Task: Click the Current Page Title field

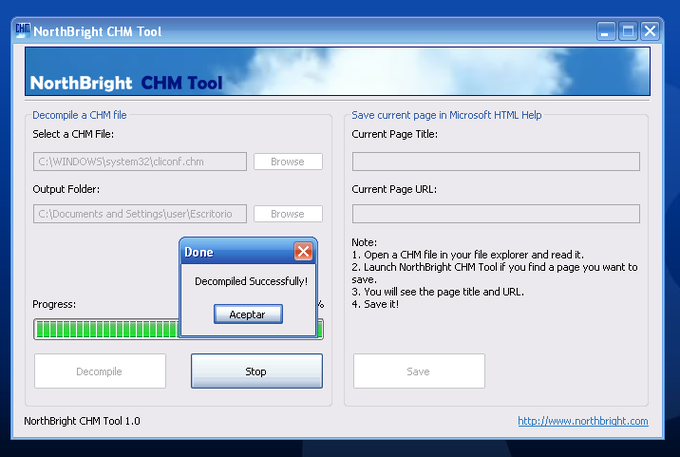Action: [496, 162]
